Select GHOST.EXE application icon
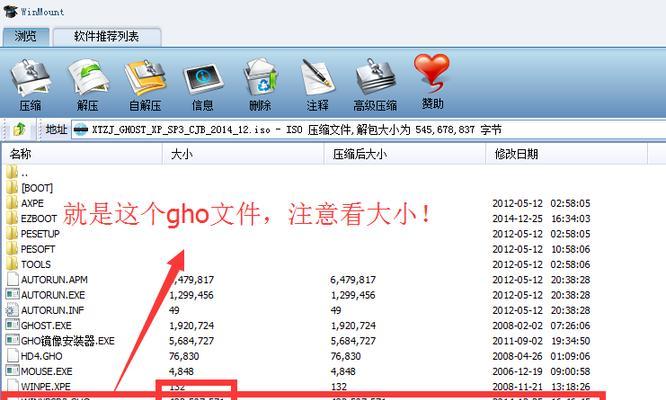The image size is (666, 400). 12,325
